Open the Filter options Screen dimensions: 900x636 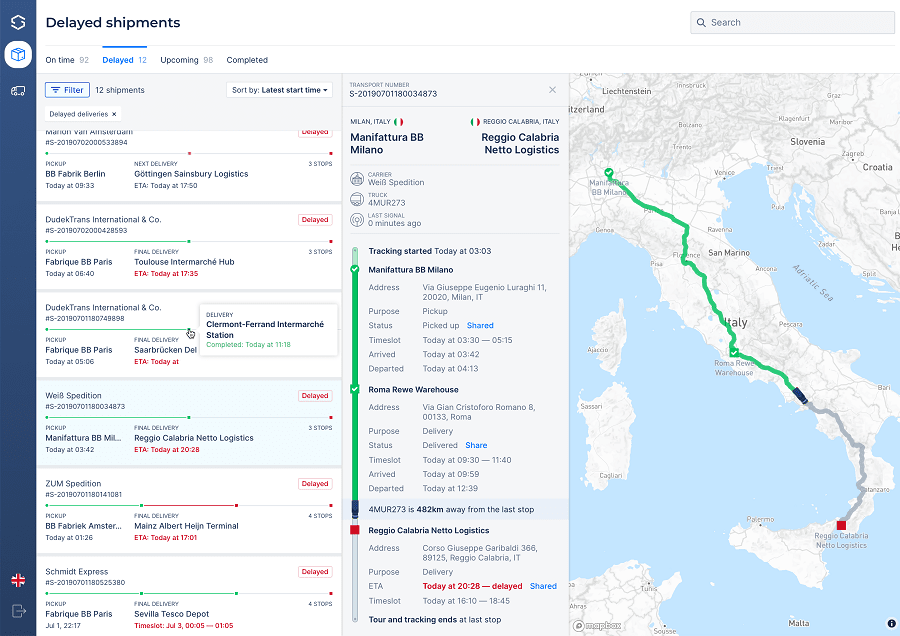coord(66,89)
